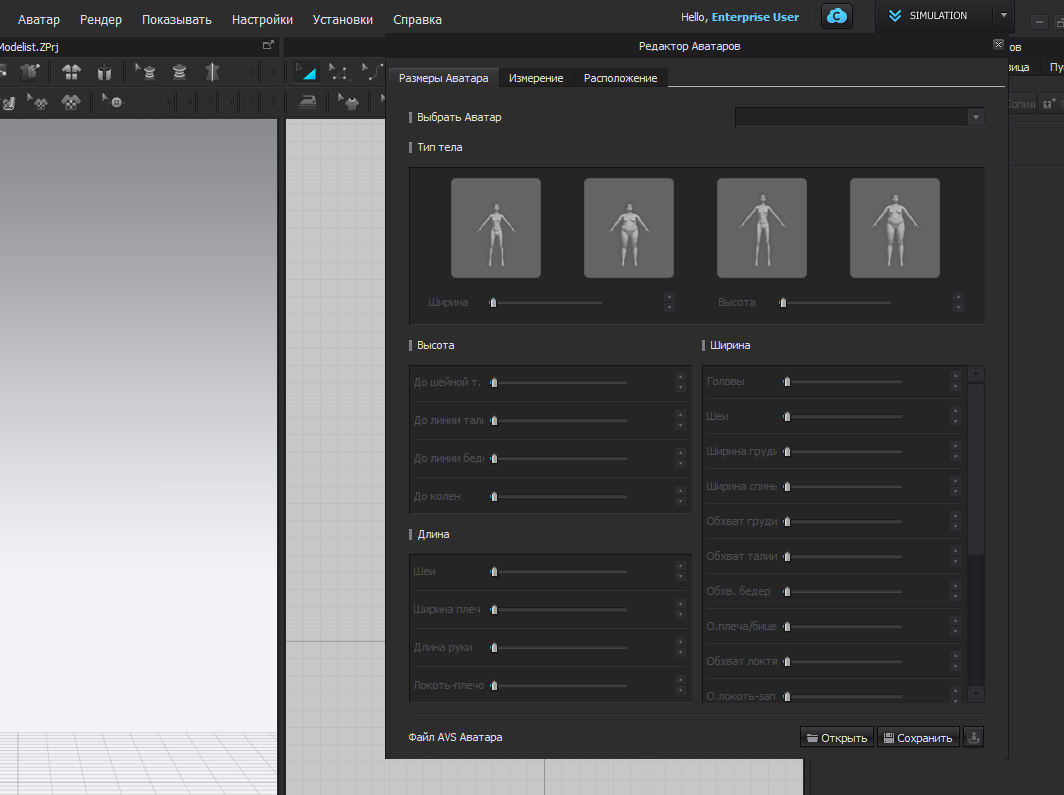Click the blue triangle edit pattern tool

(306, 72)
